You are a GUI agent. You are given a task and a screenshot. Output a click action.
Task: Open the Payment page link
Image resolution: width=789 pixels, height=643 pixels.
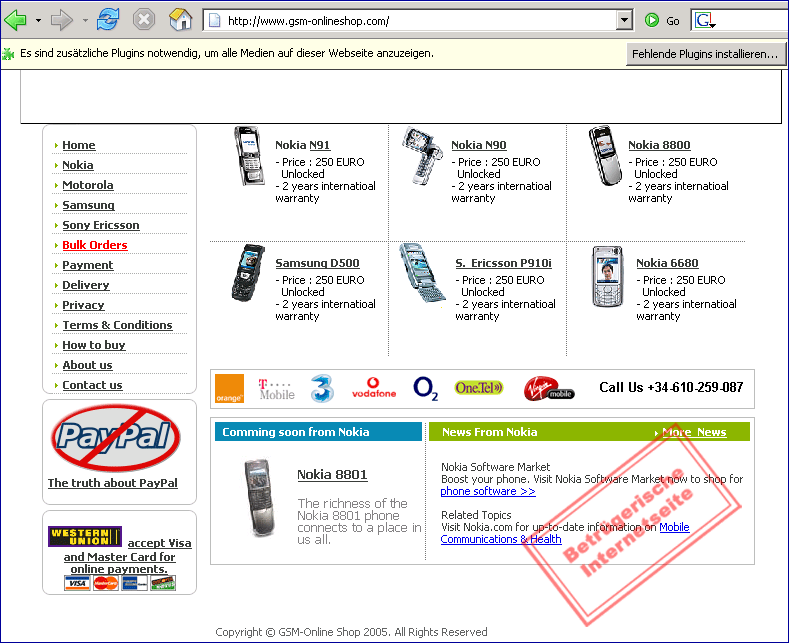[88, 265]
